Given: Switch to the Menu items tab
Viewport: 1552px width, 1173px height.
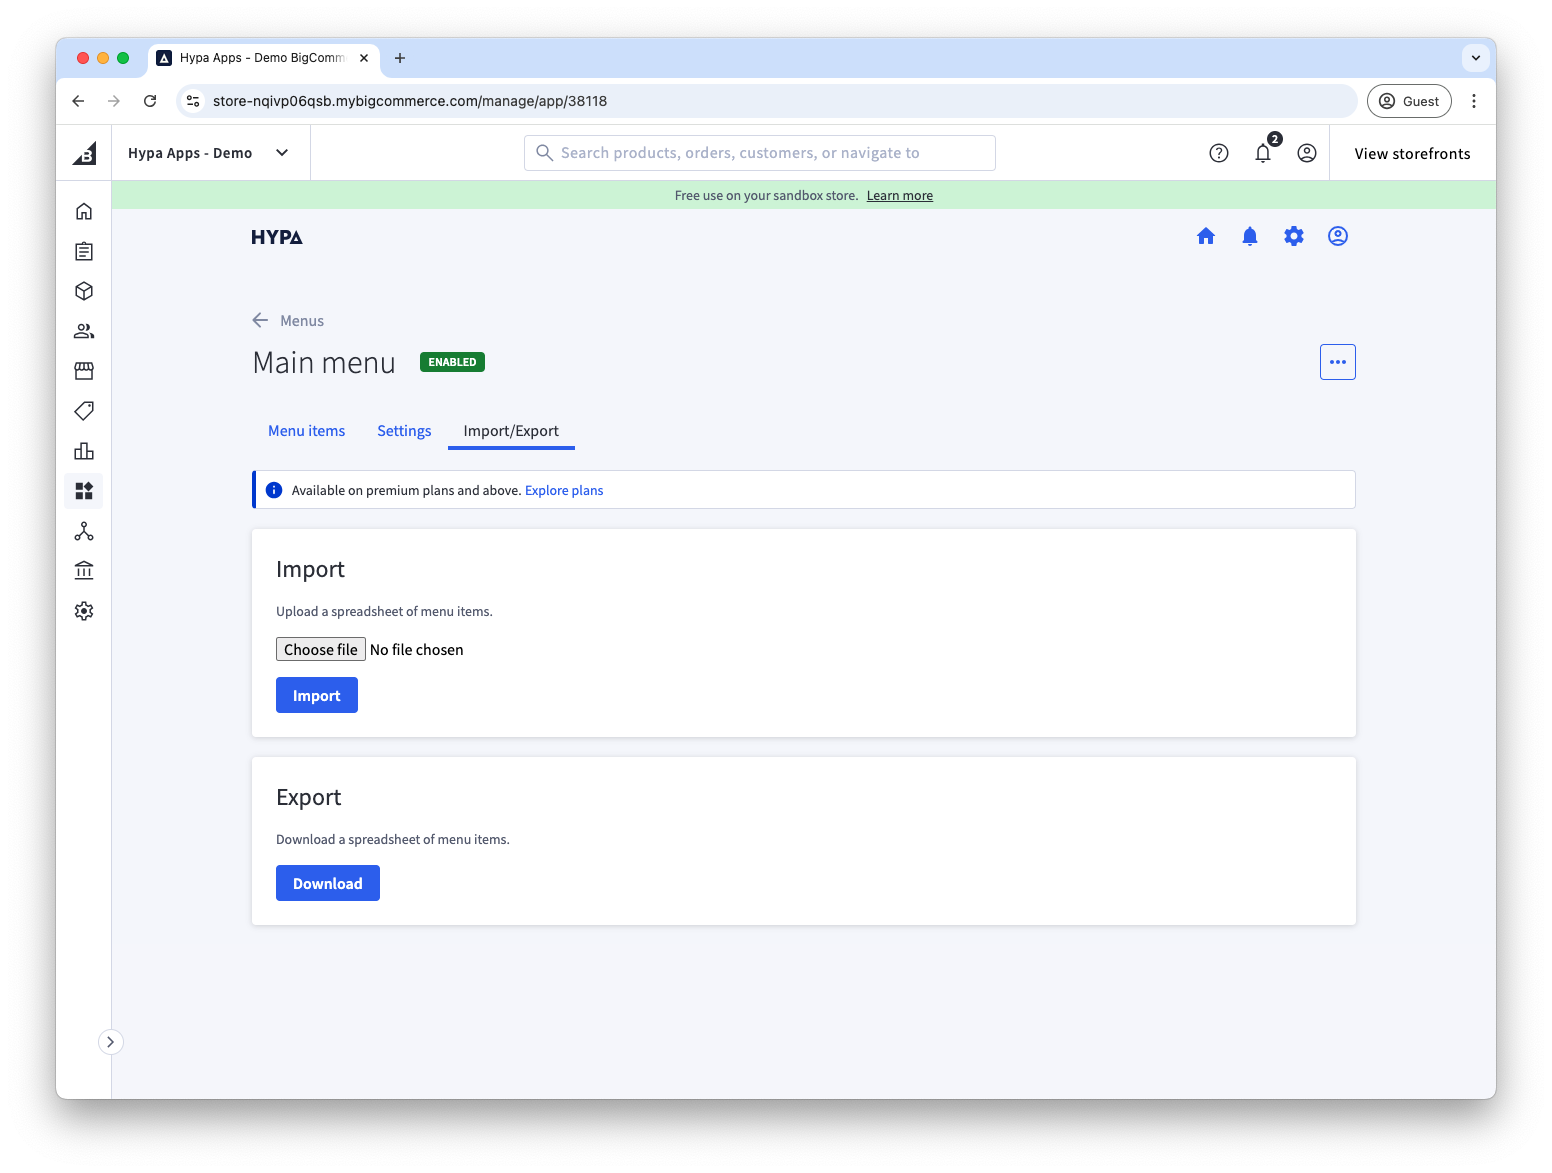Looking at the screenshot, I should [x=306, y=431].
